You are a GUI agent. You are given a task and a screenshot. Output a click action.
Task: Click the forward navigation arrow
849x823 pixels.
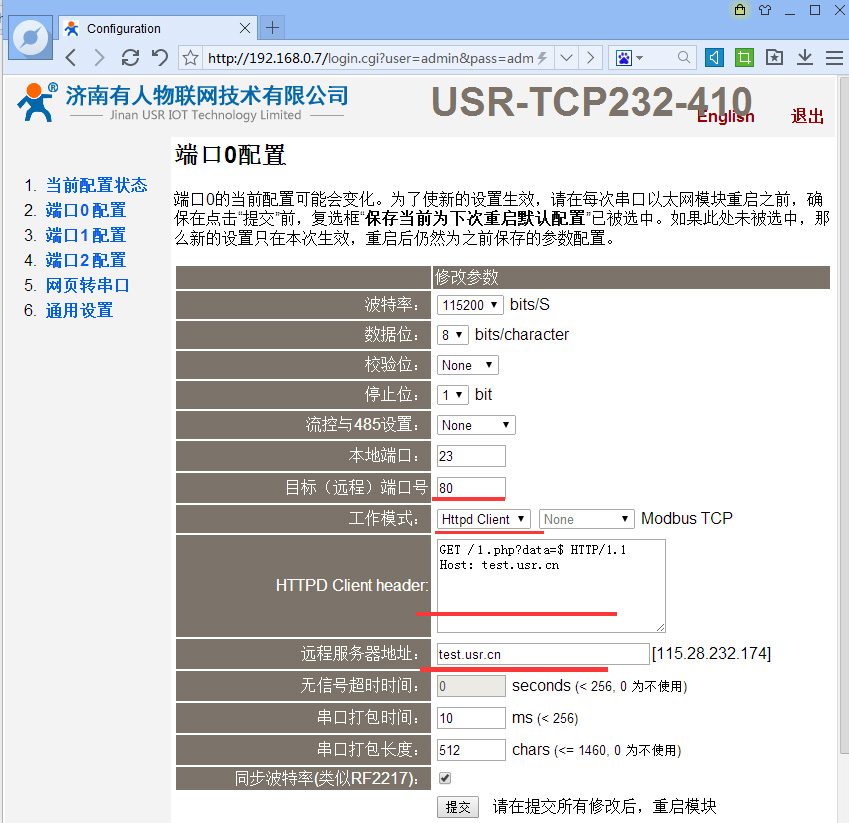[99, 58]
